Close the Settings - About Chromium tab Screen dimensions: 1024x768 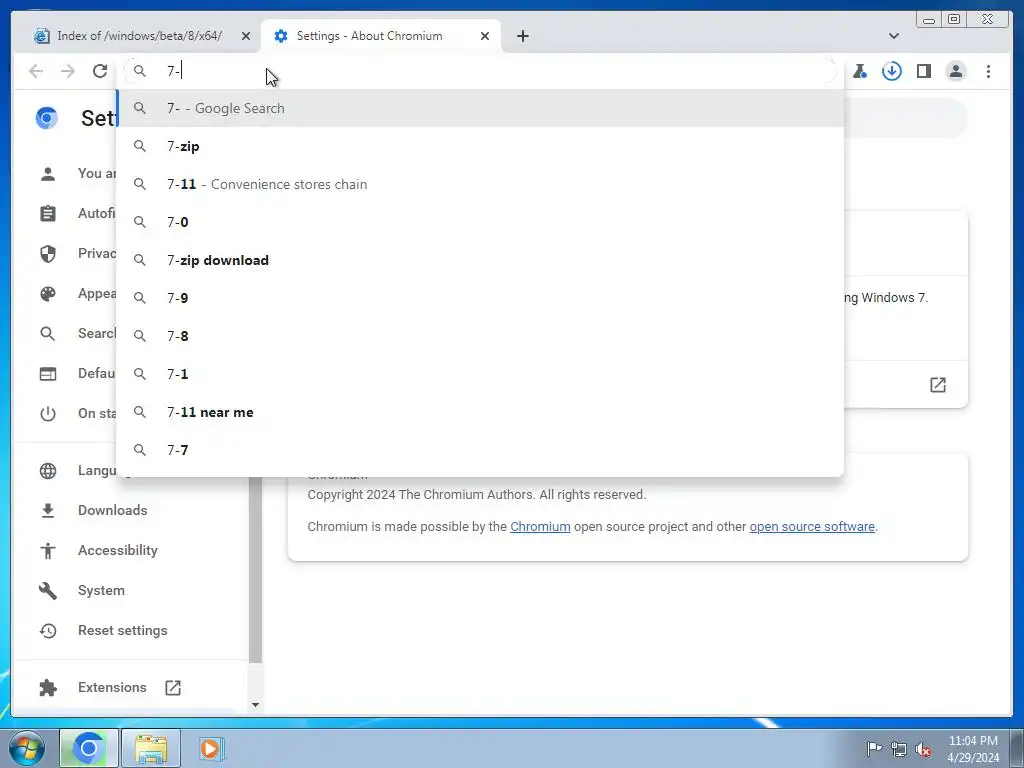pyautogui.click(x=485, y=36)
